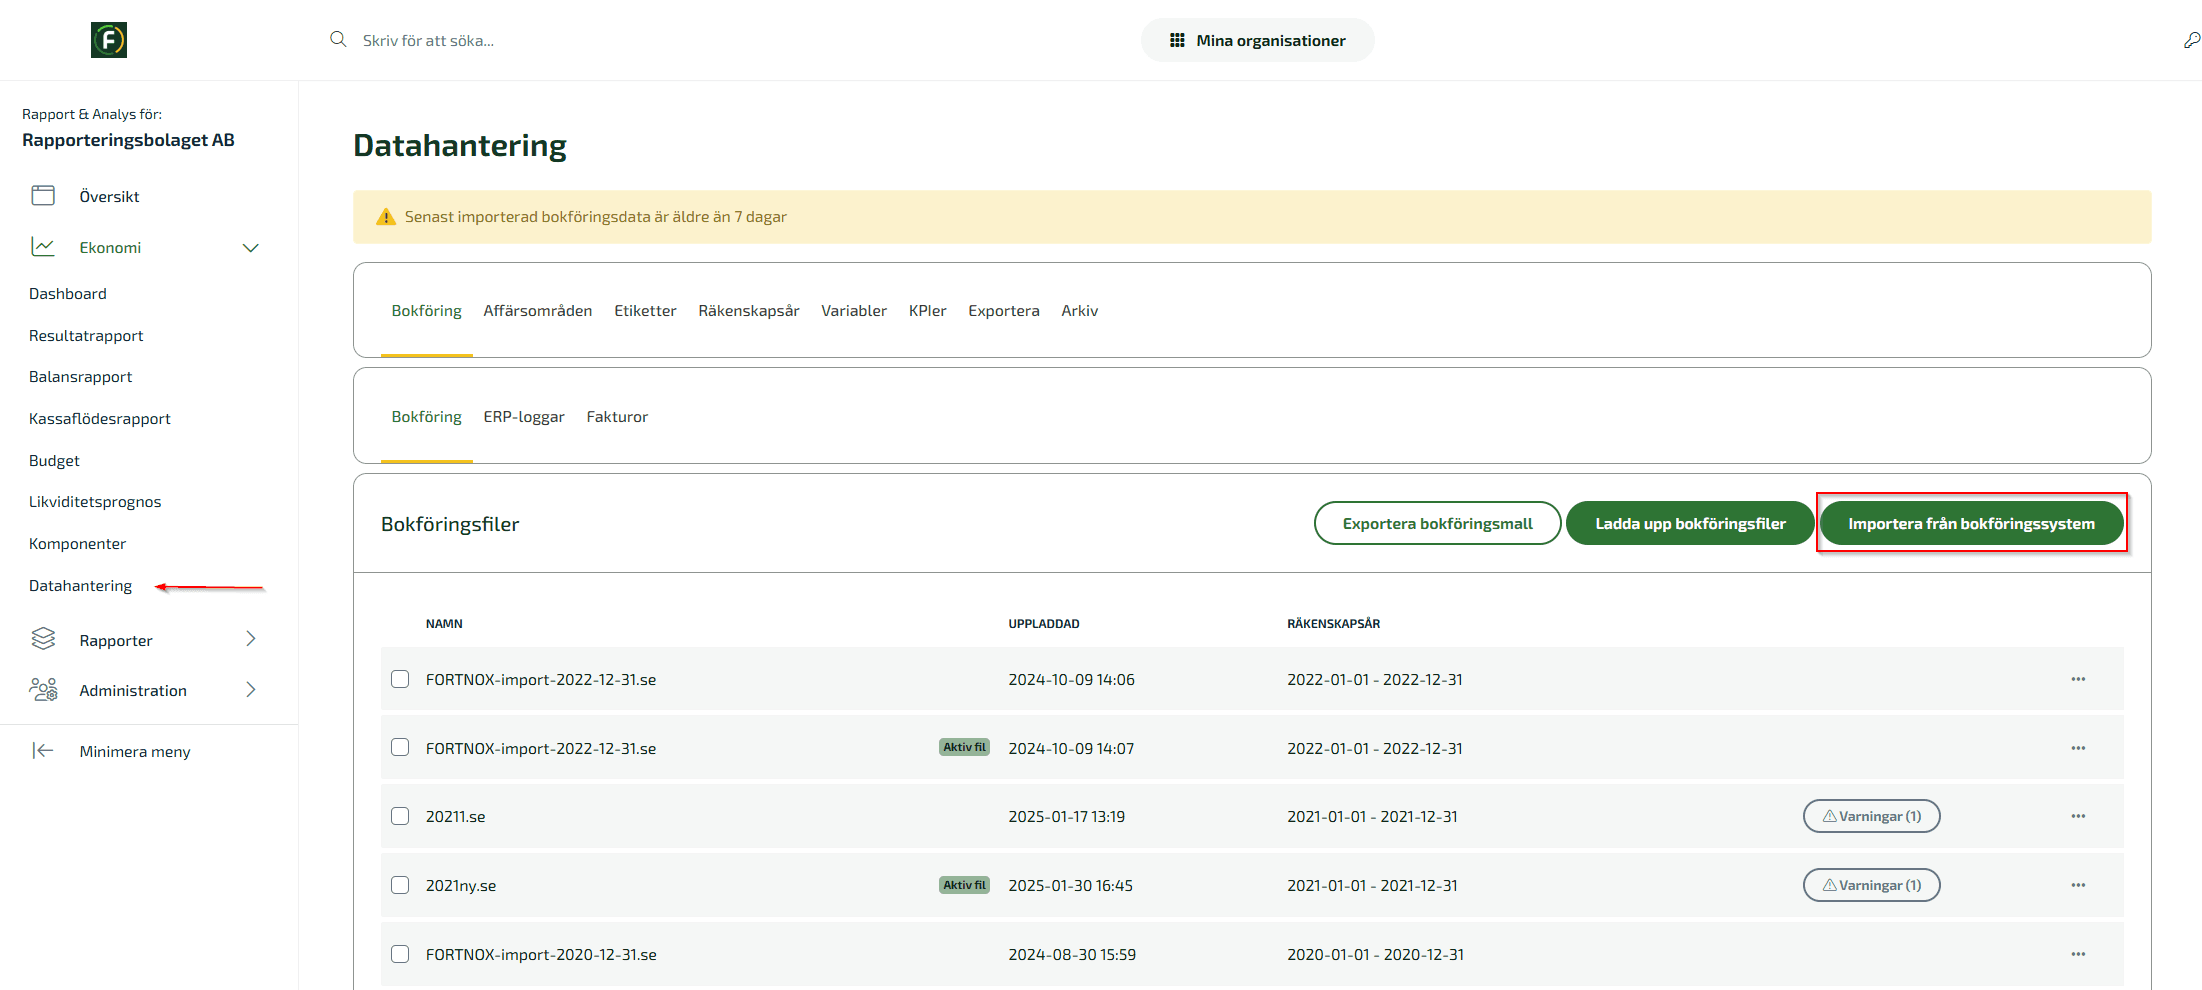The image size is (2202, 990).
Task: Click Ladda upp bokföringsfiler button
Action: [1690, 523]
